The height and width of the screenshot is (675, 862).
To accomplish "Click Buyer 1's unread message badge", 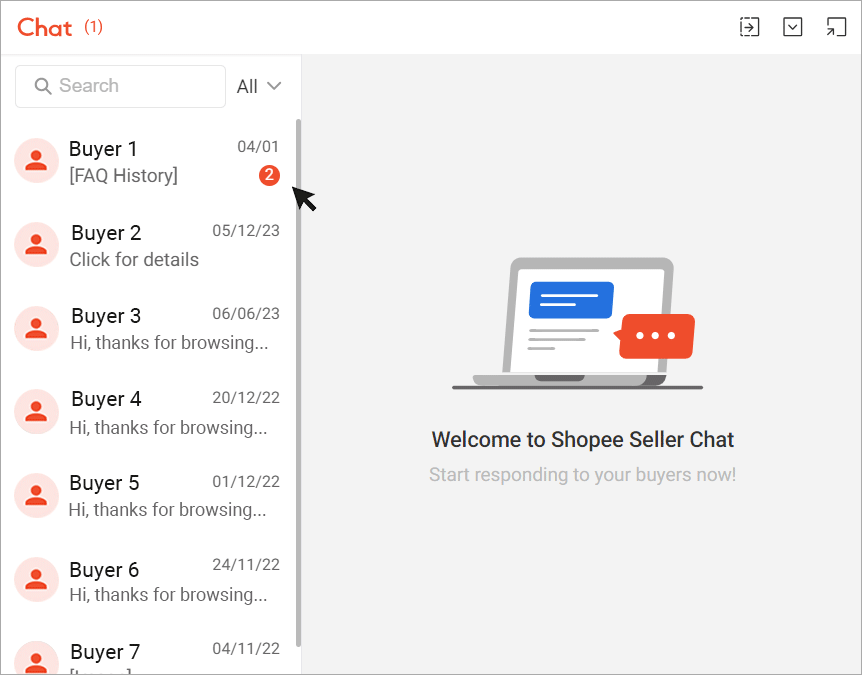I will click(x=268, y=175).
